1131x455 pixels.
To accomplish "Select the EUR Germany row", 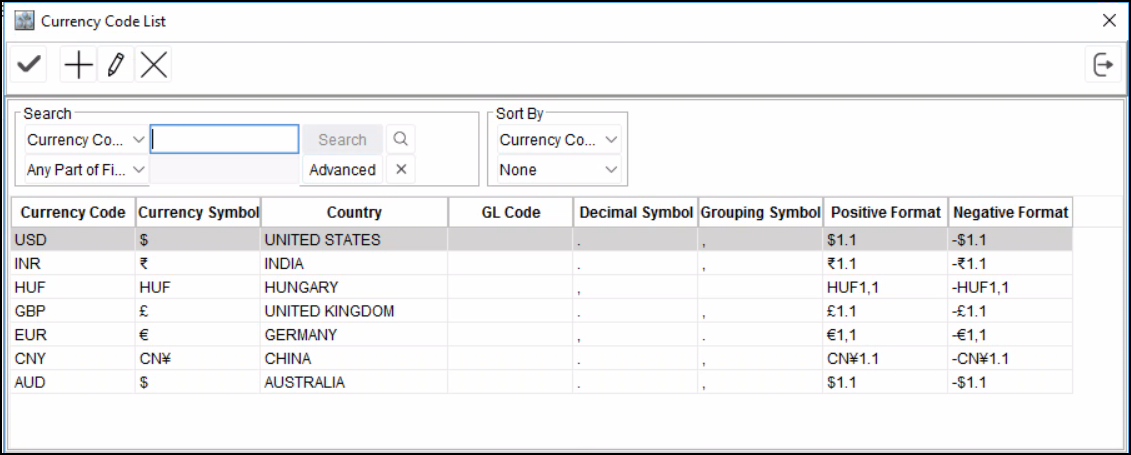I will click(300, 335).
